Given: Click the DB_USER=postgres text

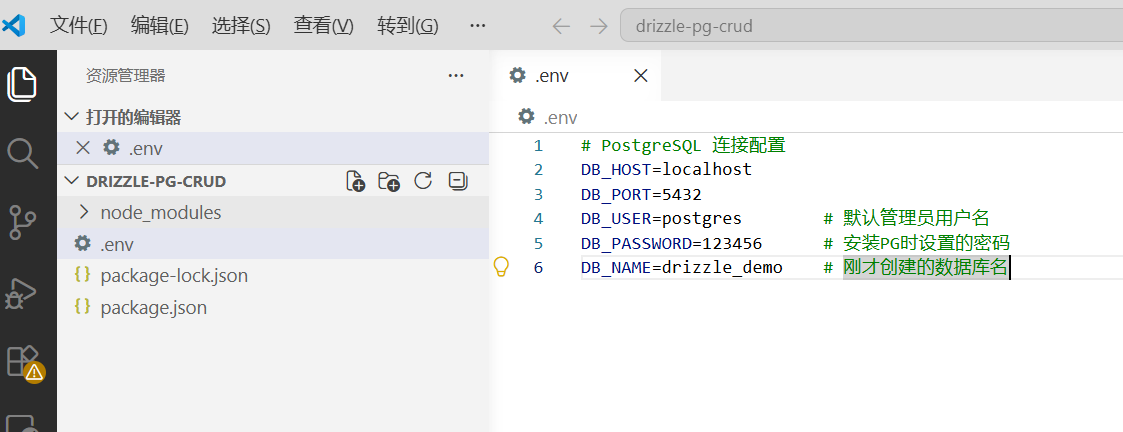Looking at the screenshot, I should [661, 219].
